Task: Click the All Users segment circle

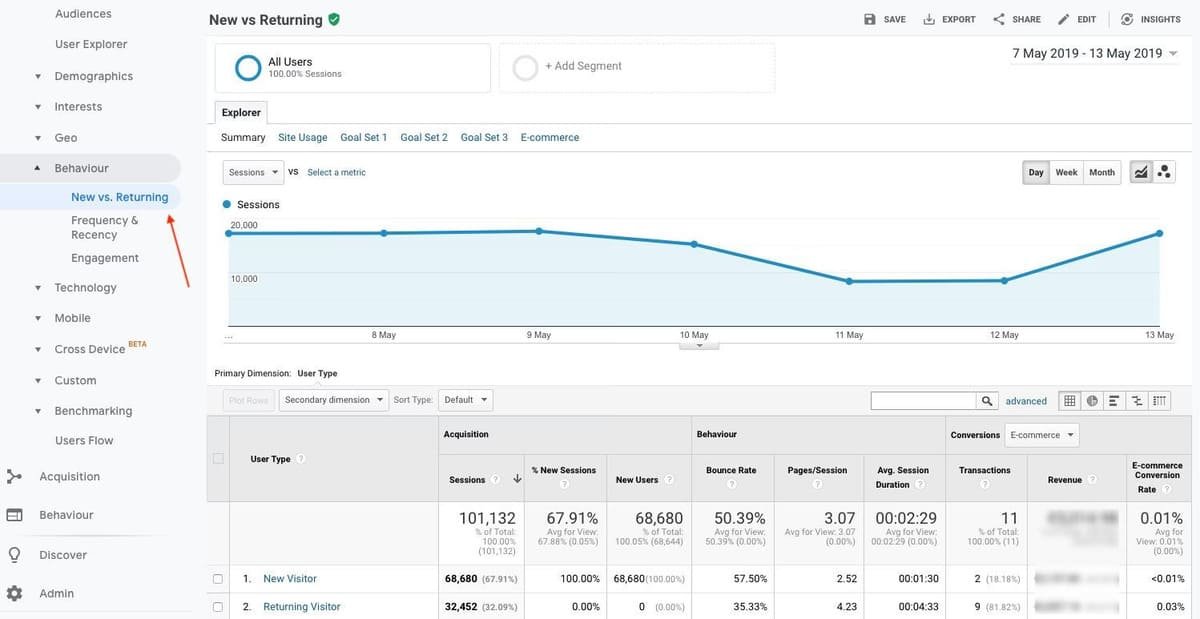Action: [248, 68]
